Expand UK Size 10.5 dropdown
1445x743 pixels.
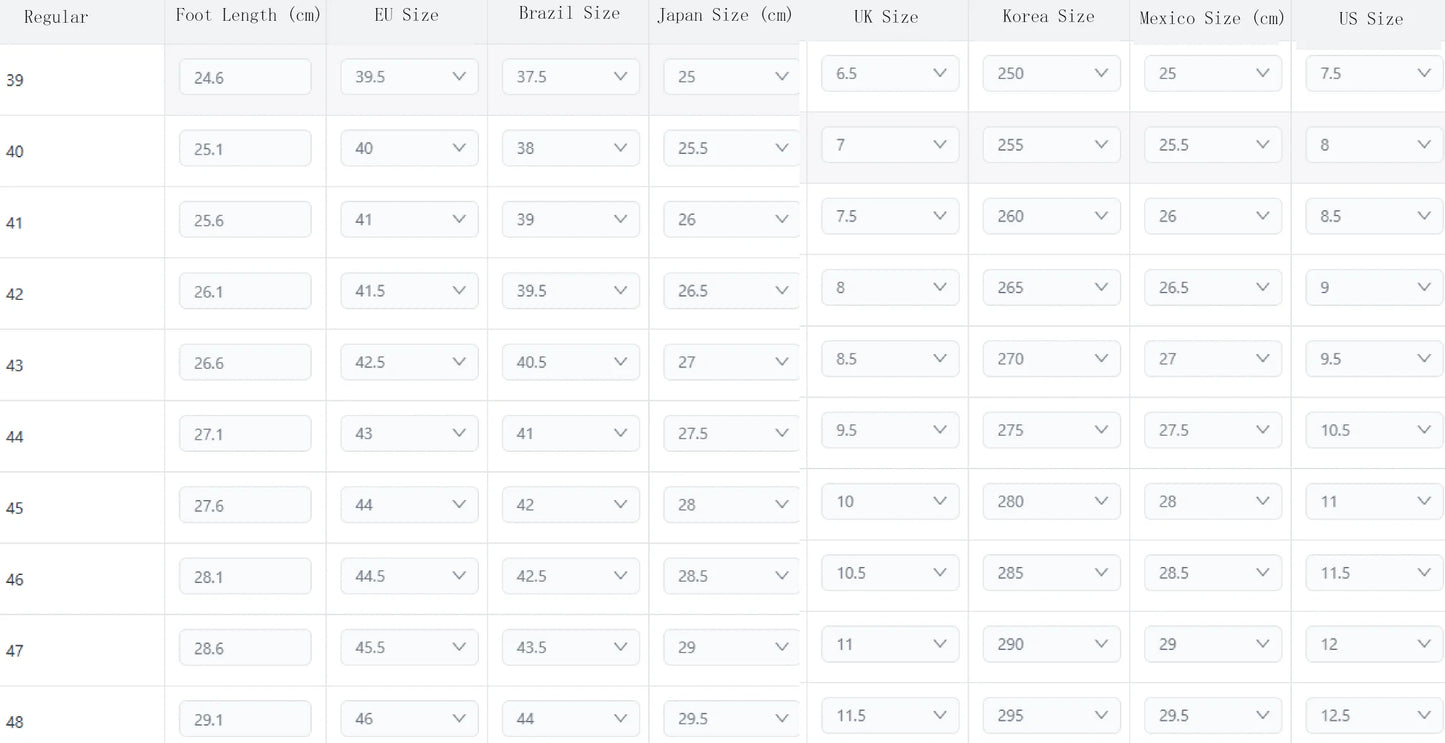890,574
